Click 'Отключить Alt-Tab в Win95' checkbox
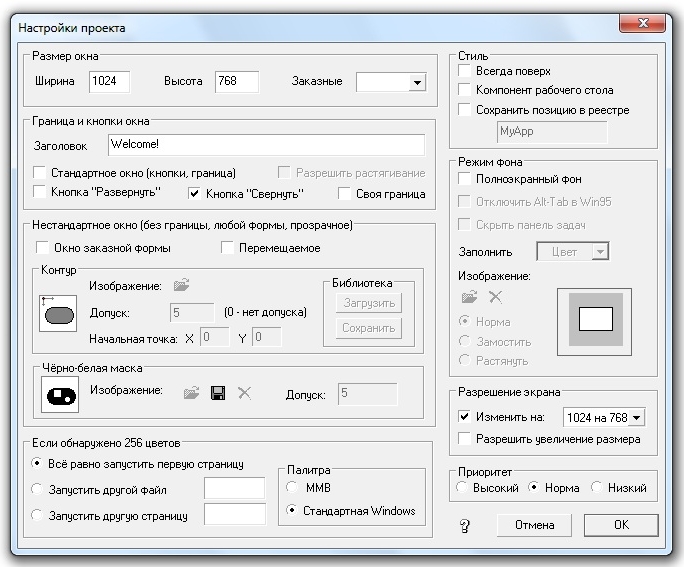Screen dimensions: 684x567 point(464,202)
